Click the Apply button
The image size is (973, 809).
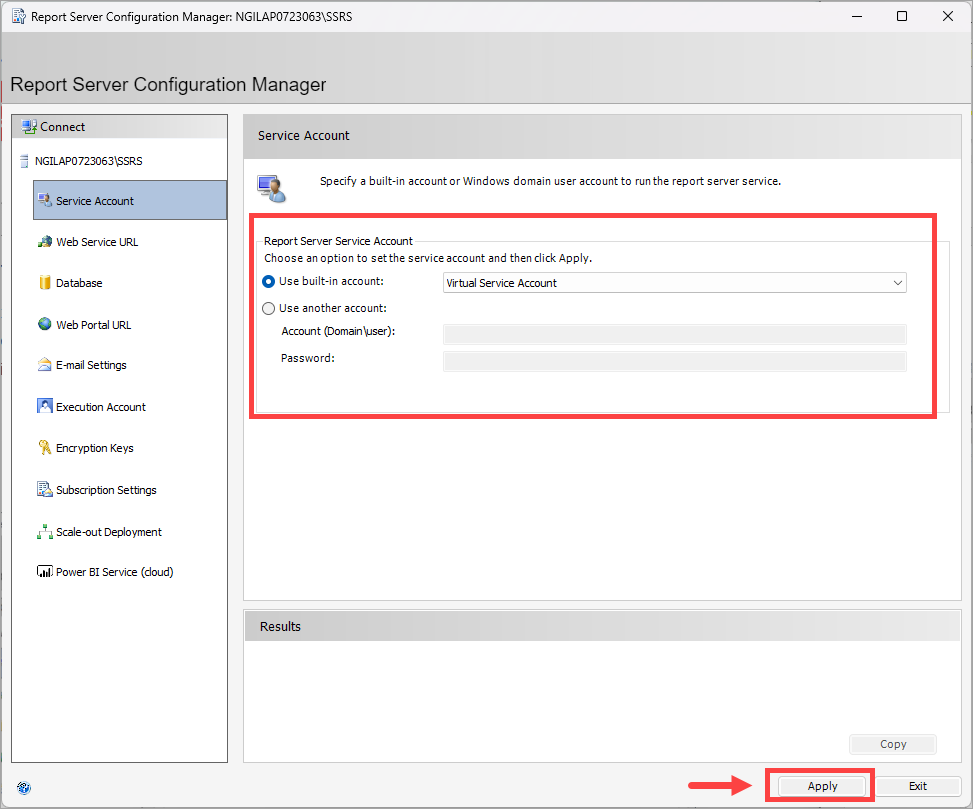[x=822, y=786]
